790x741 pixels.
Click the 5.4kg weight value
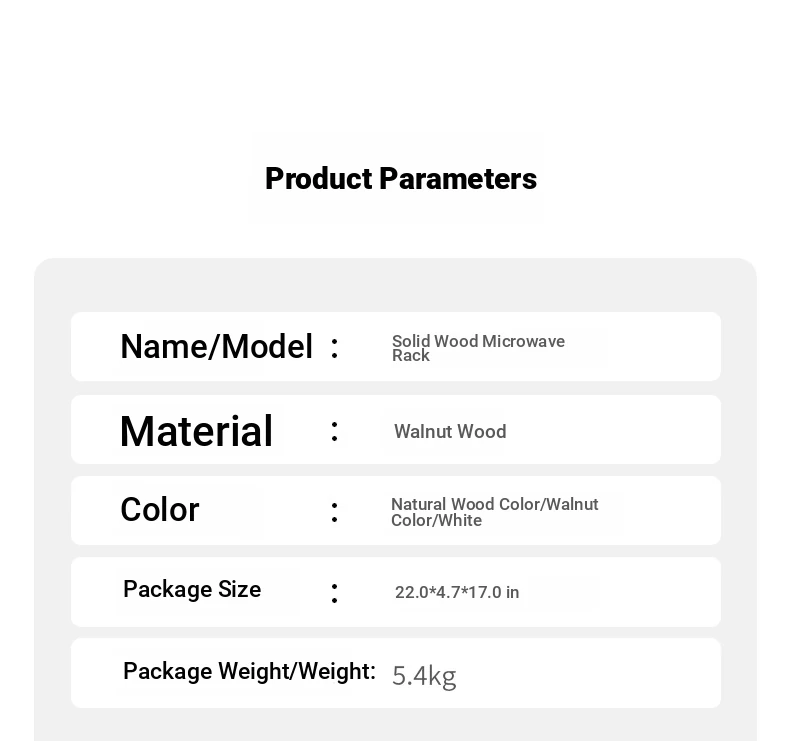[x=424, y=676]
